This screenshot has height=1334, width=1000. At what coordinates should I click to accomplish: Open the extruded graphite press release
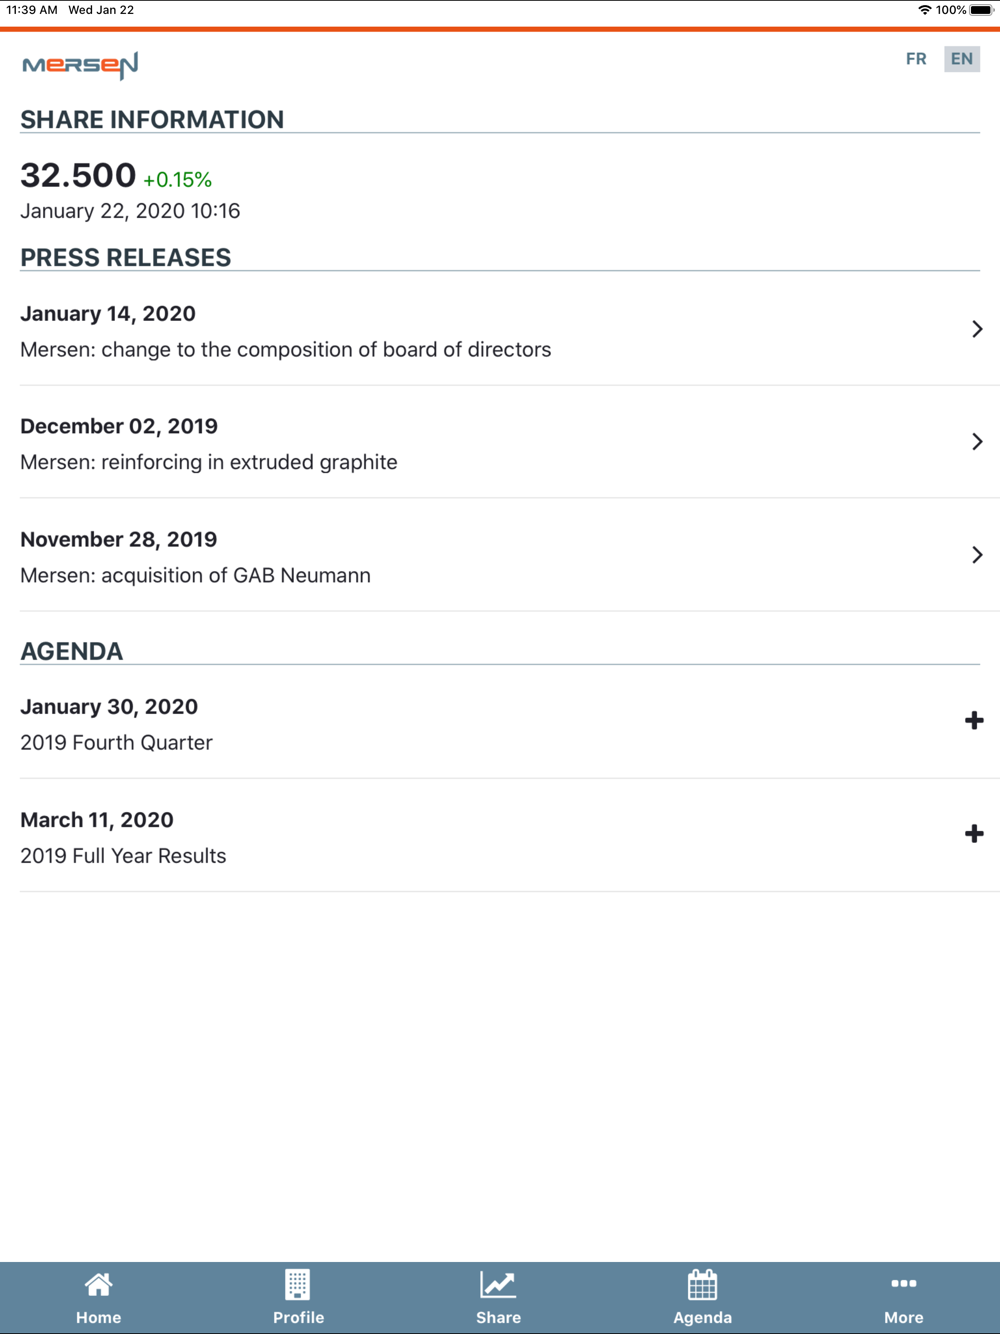209,463
